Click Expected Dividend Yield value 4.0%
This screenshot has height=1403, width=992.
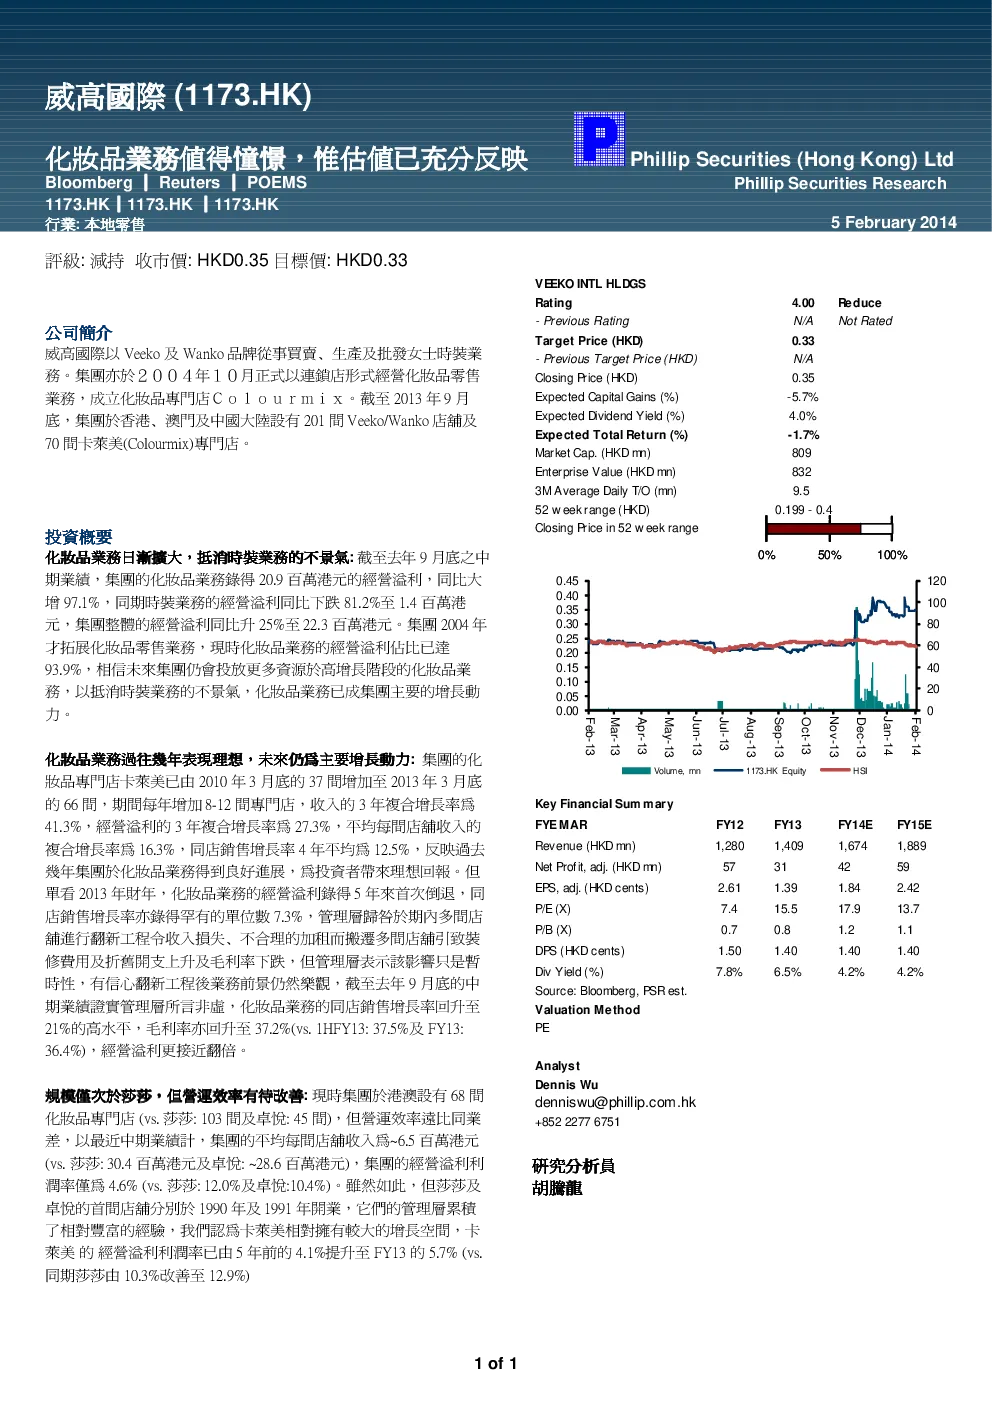(802, 416)
